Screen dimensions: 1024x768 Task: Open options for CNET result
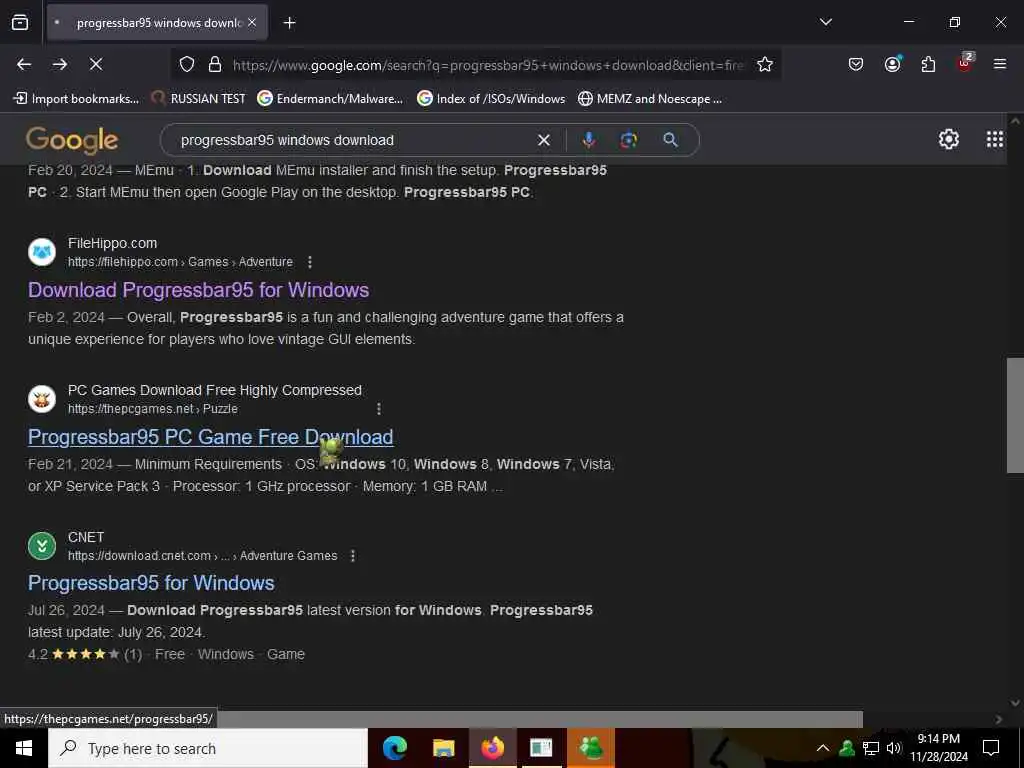(x=353, y=556)
